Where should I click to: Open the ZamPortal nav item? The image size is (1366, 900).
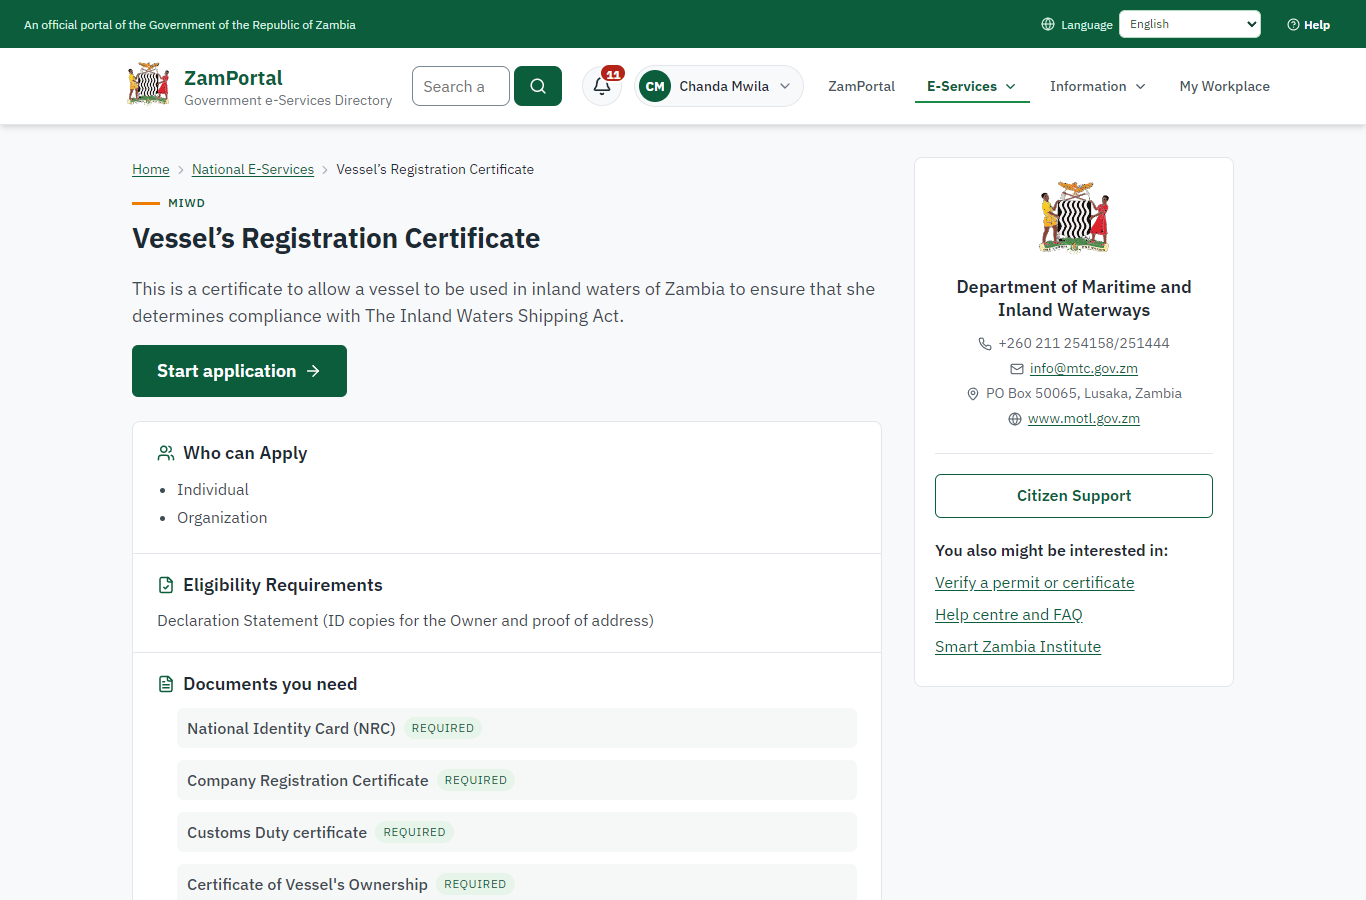[861, 86]
